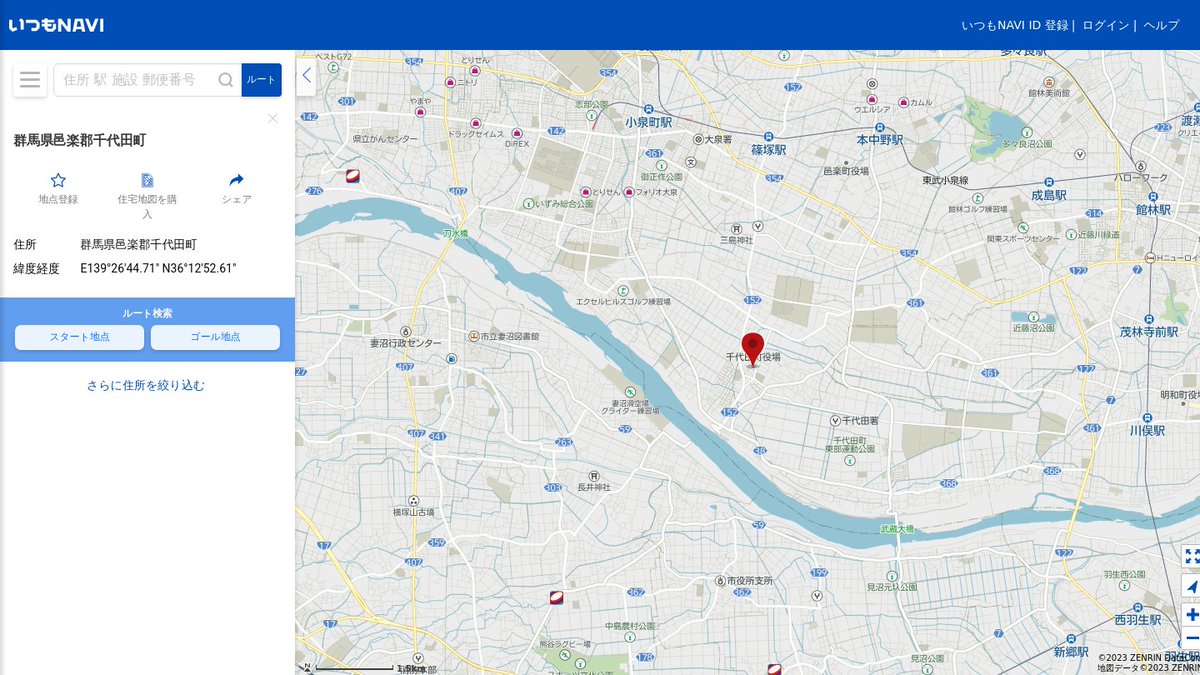
Task: Click the 小泉町駅 station icon
Action: [650, 108]
